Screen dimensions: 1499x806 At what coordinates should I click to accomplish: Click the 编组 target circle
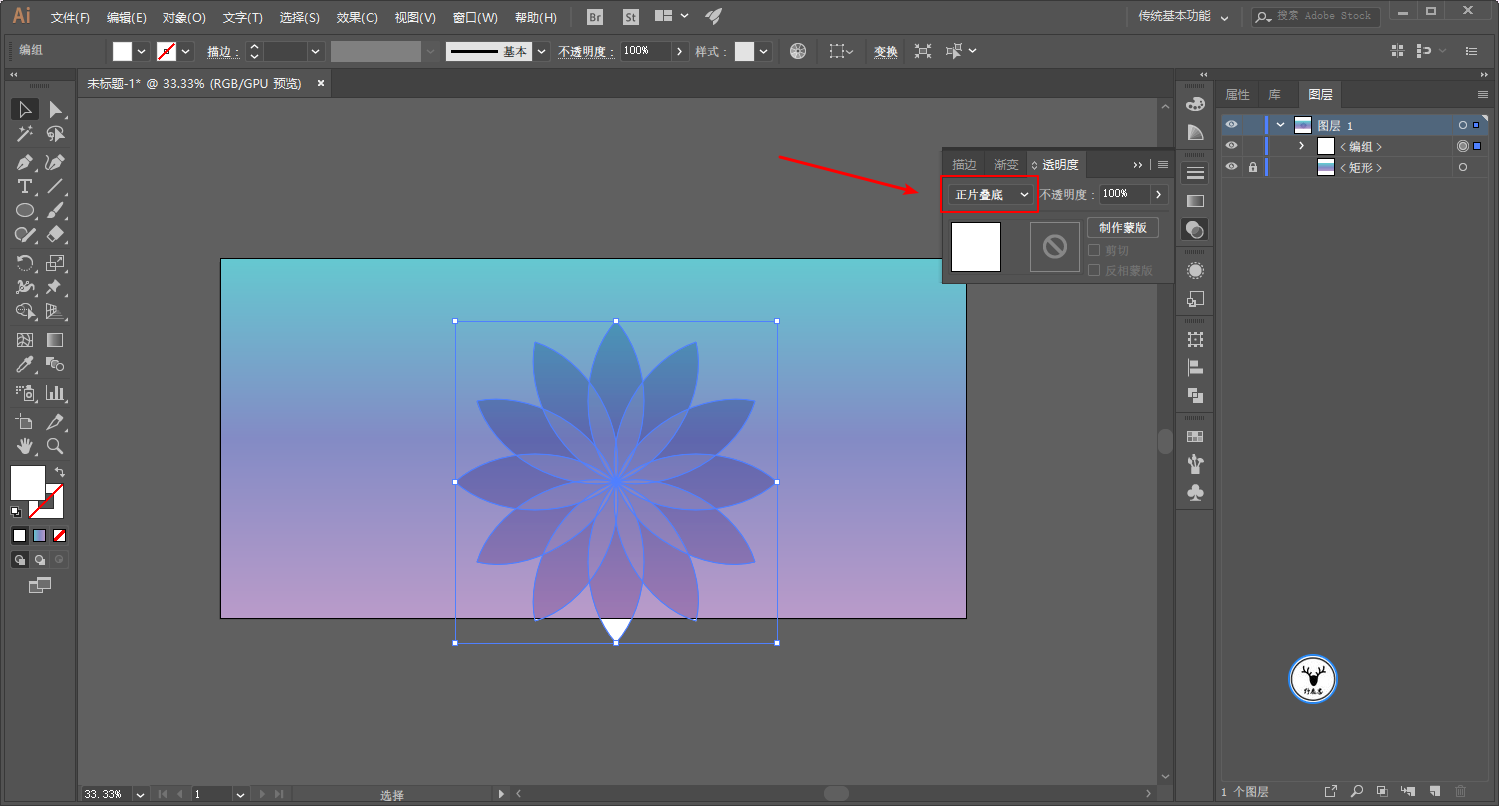tap(1462, 146)
